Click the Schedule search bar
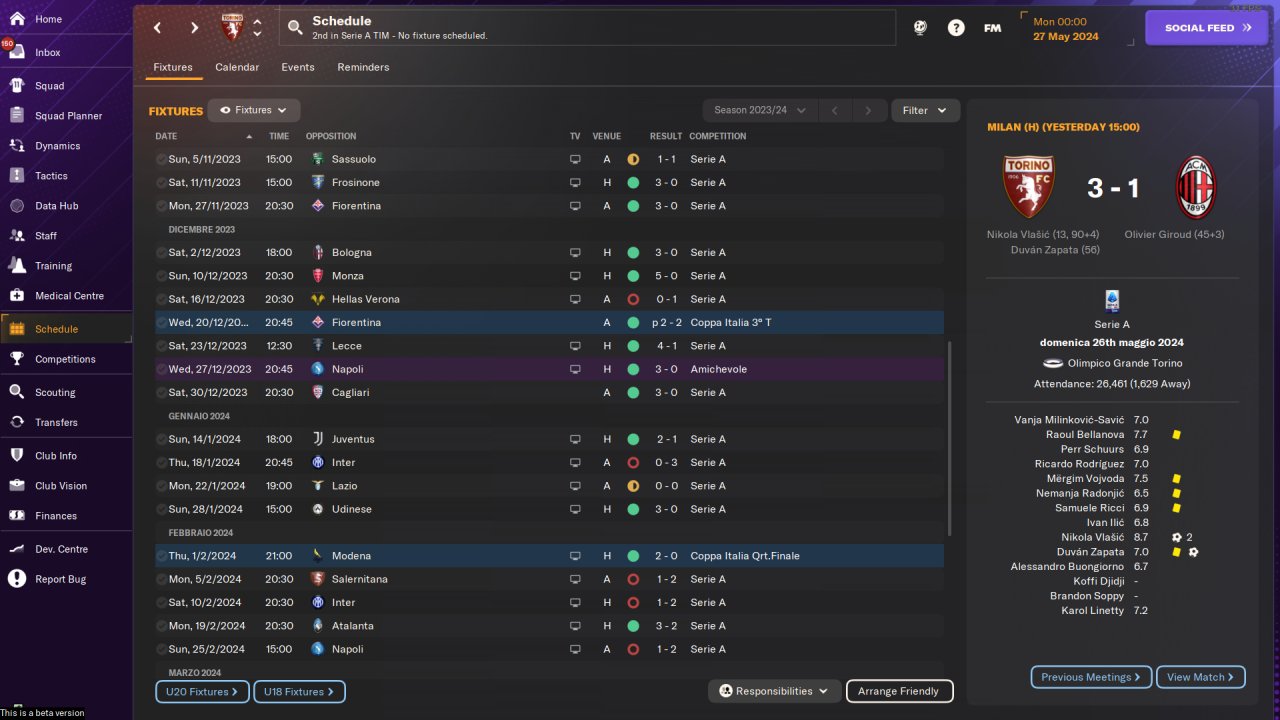The width and height of the screenshot is (1280, 720). point(587,28)
